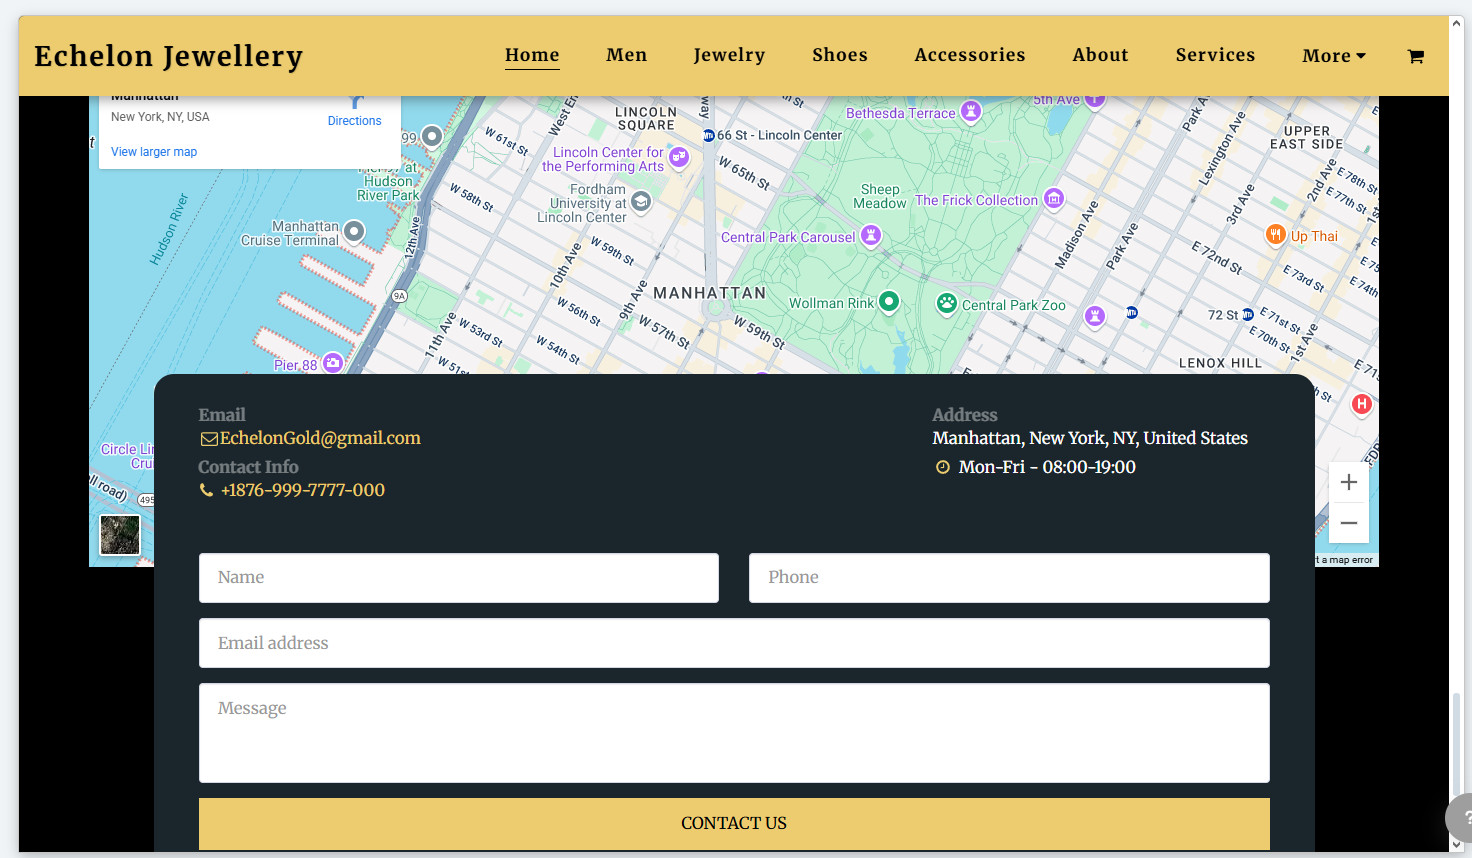Open the Men menu item
The height and width of the screenshot is (858, 1472).
[x=627, y=55]
